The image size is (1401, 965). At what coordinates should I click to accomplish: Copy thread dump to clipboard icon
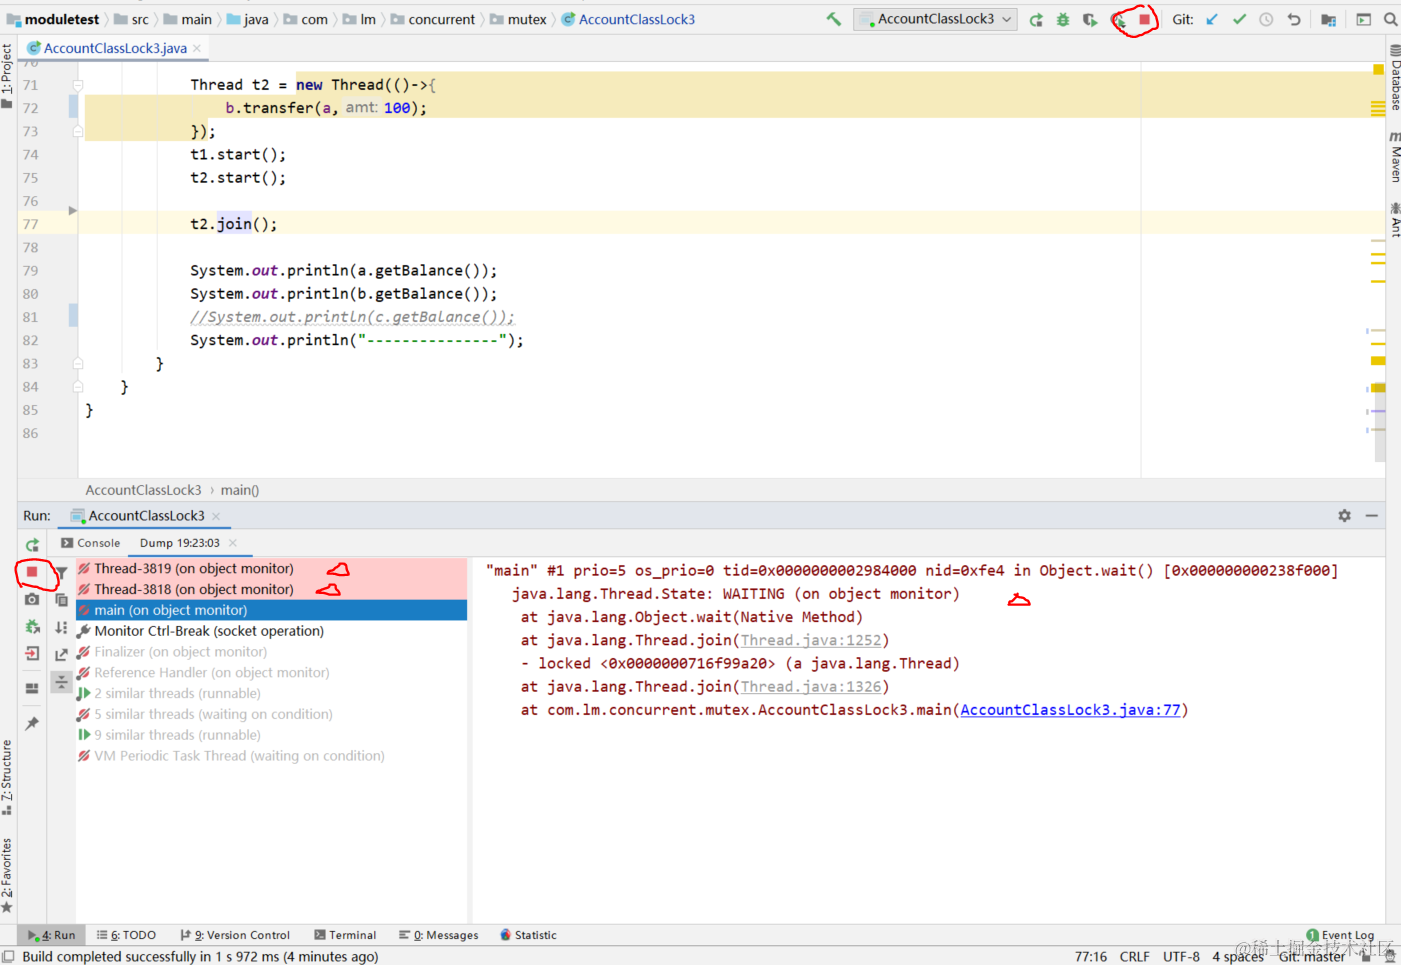pos(61,600)
